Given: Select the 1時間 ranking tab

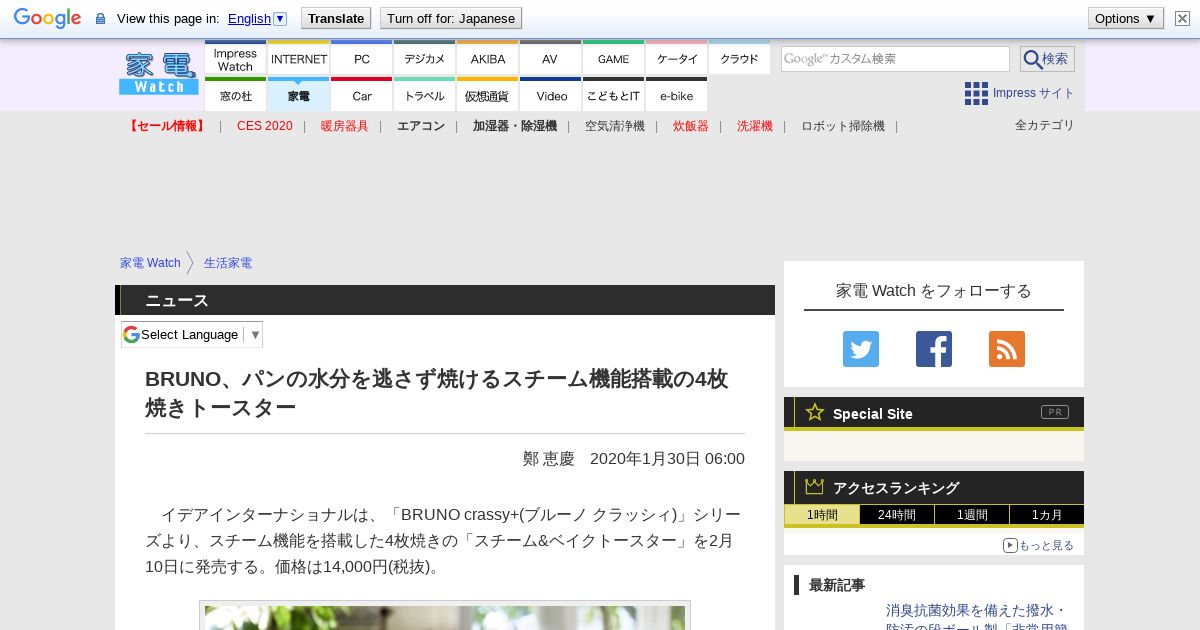Looking at the screenshot, I should click(x=822, y=515).
